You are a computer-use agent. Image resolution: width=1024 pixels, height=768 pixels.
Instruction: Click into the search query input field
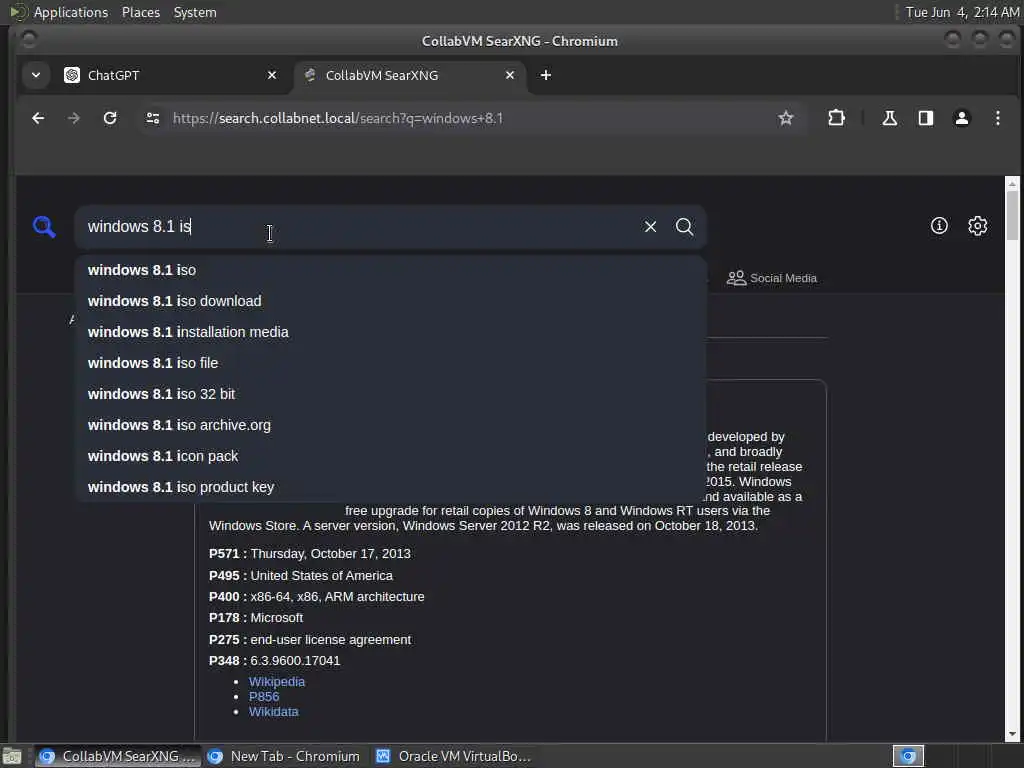(x=359, y=227)
